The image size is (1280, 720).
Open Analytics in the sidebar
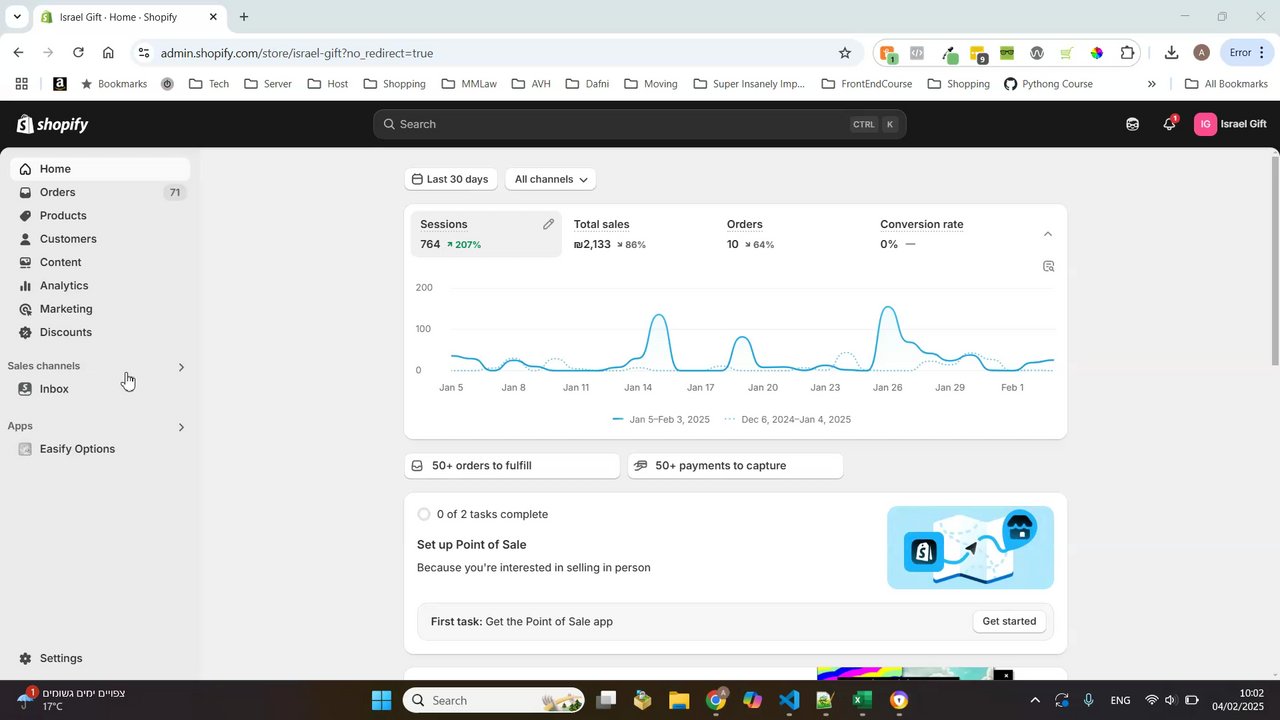click(x=100, y=285)
